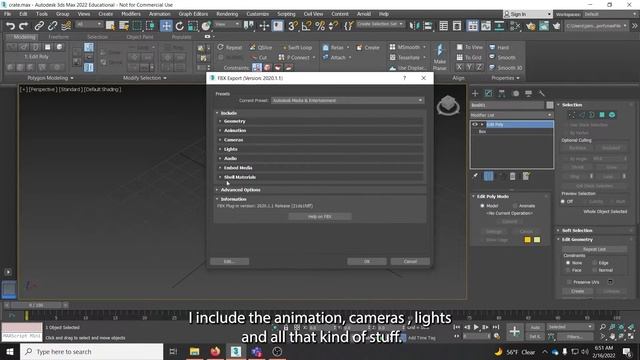
Task: Select the Select and Link chain icon
Action: coord(39,26)
